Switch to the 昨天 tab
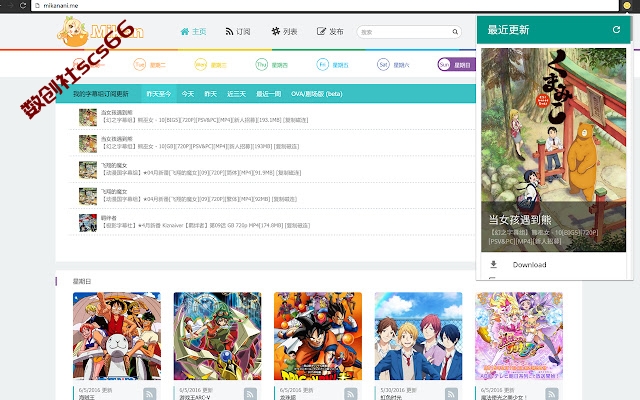Screen dimensions: 640x400 click(x=211, y=94)
